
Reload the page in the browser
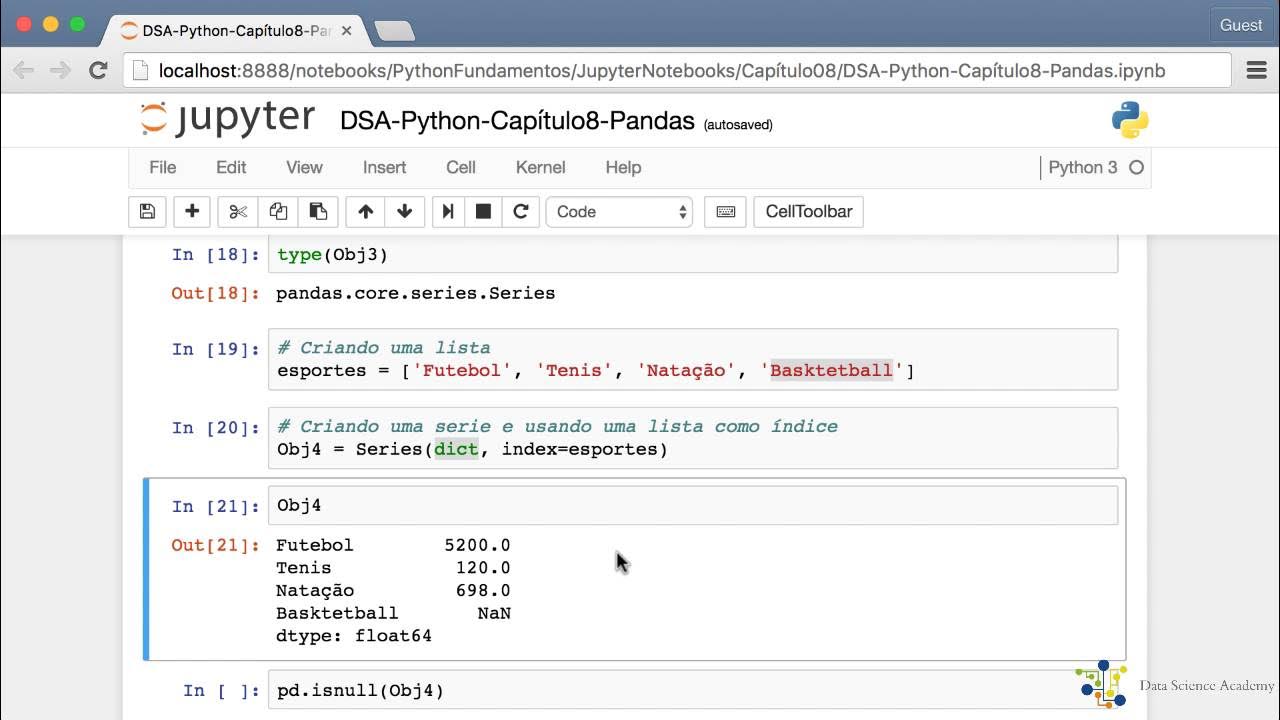(98, 71)
